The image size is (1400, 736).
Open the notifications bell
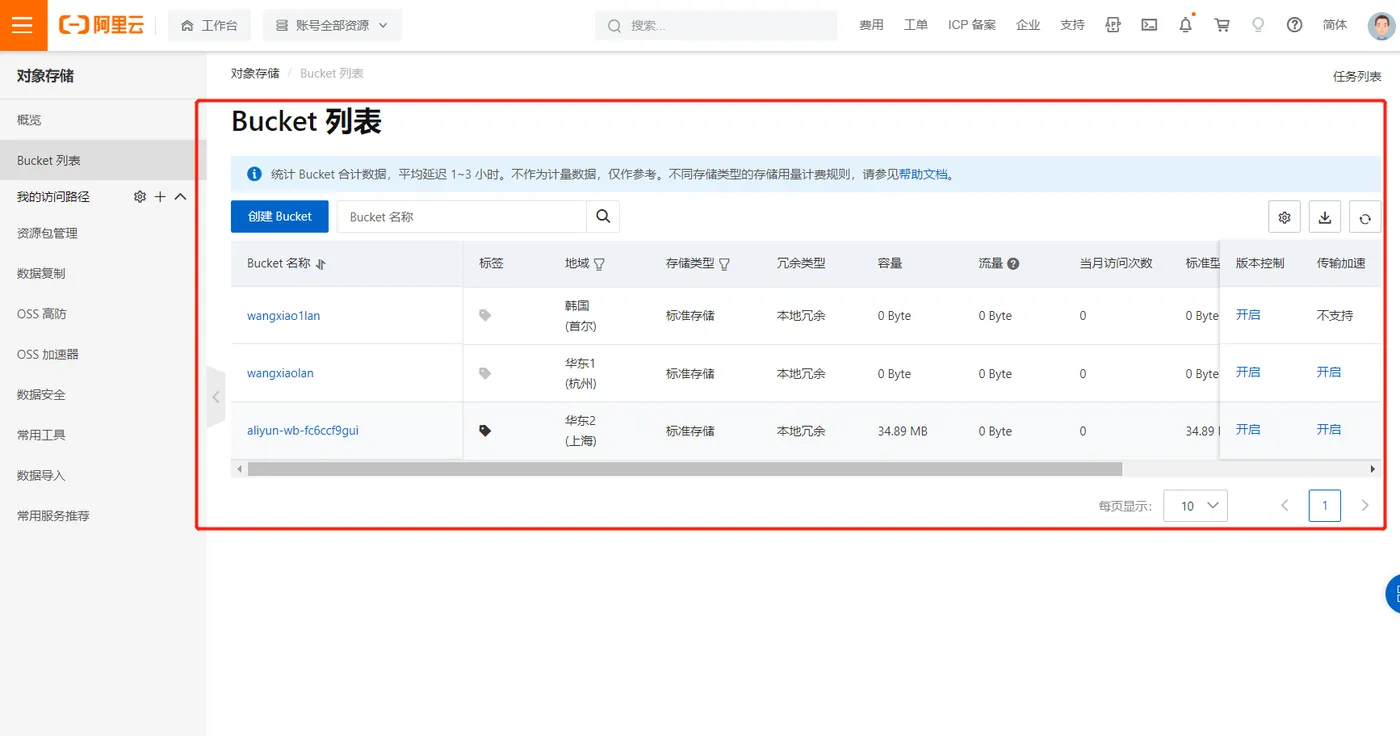point(1185,25)
